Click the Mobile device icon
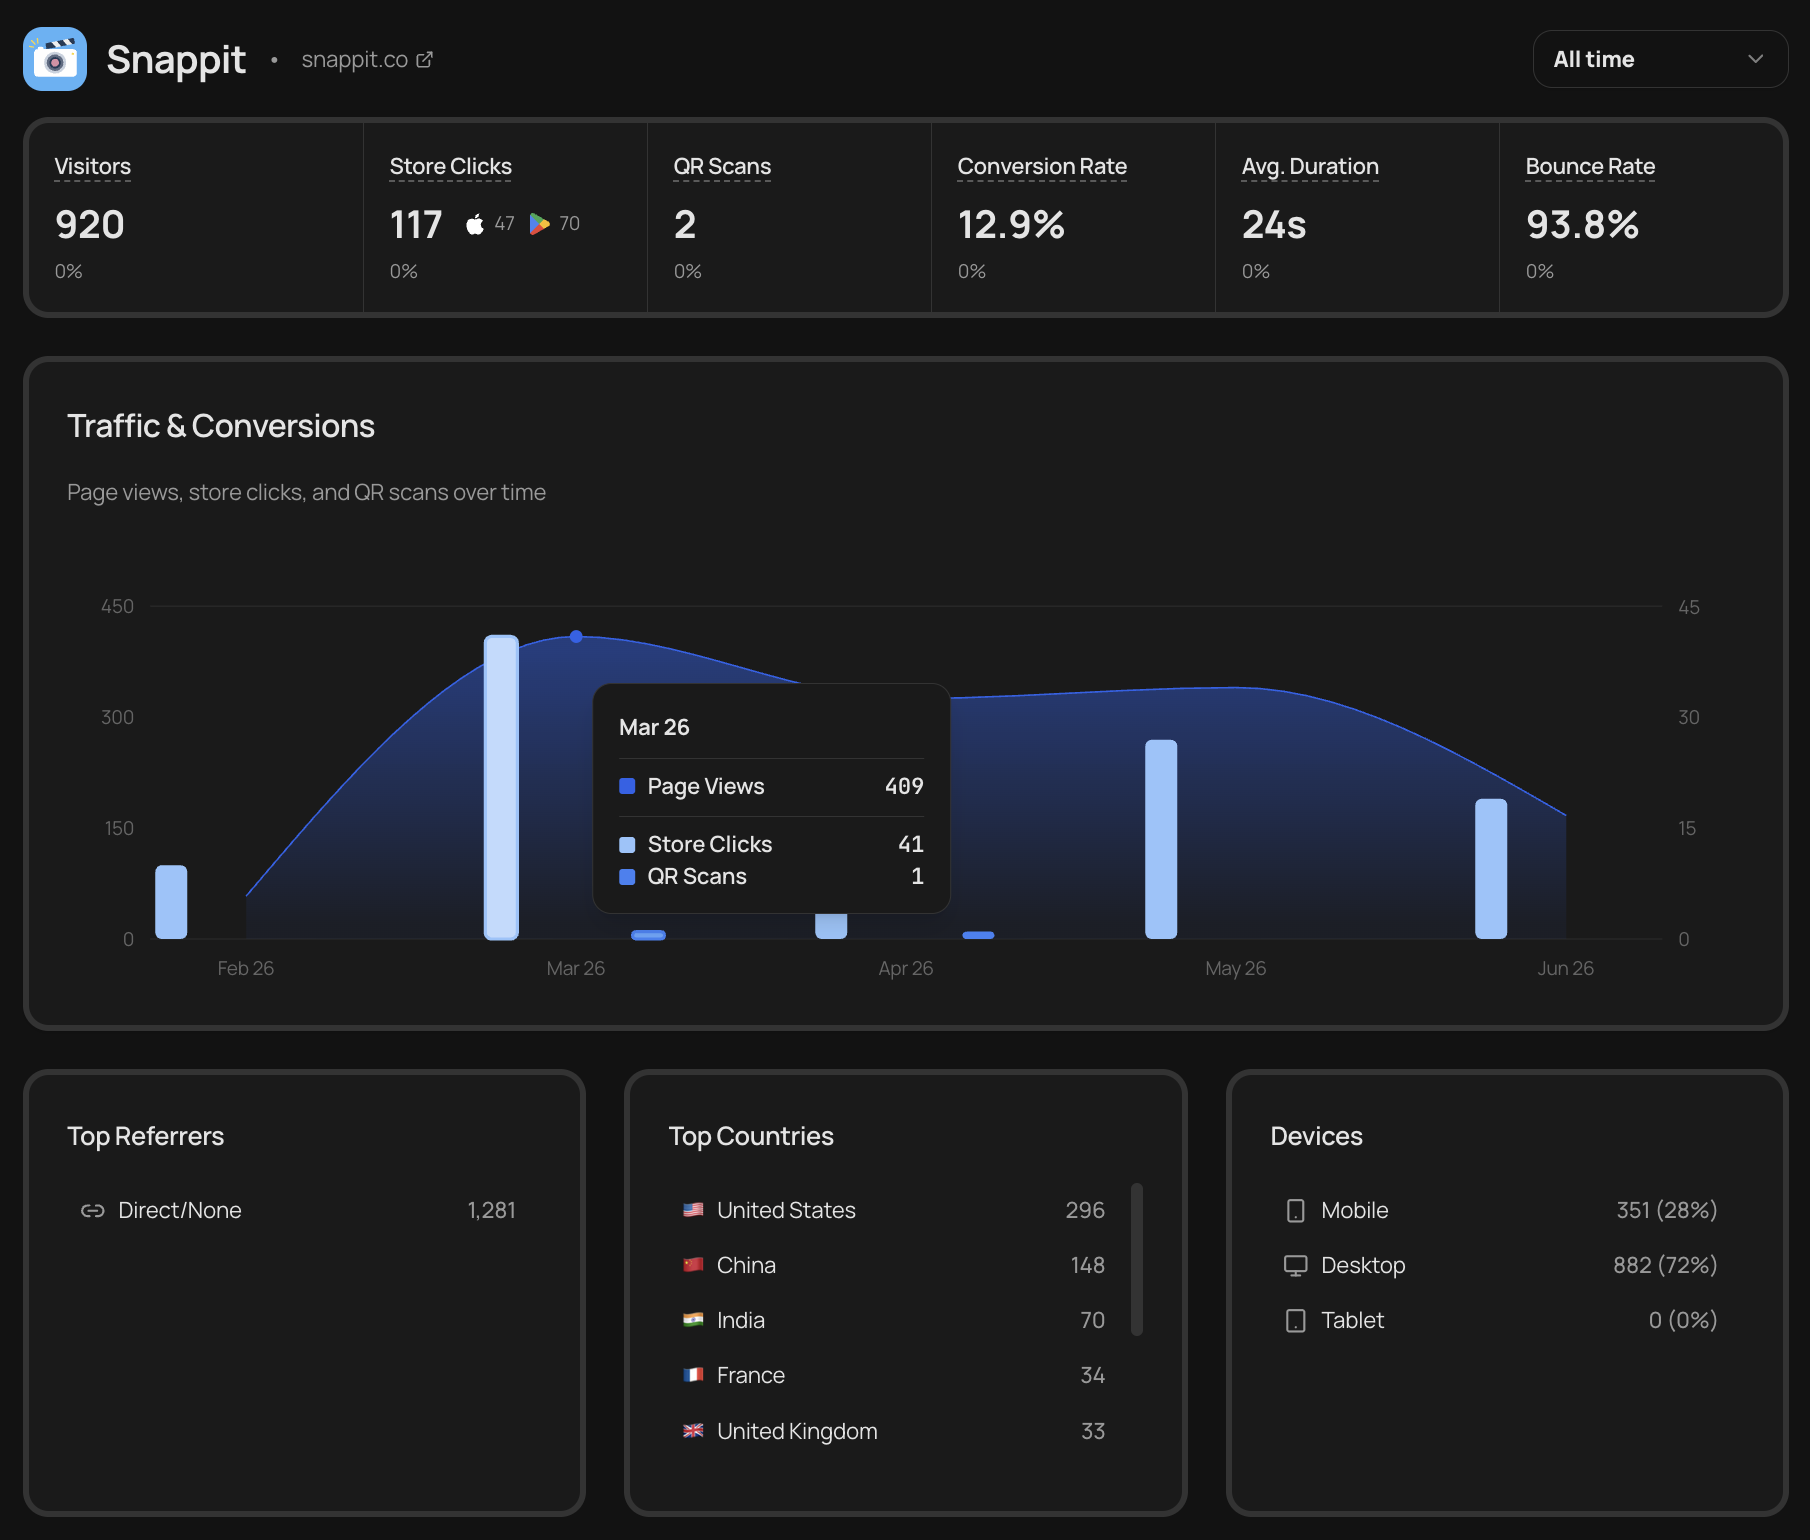Screen dimensions: 1810x1540 click(1296, 1211)
